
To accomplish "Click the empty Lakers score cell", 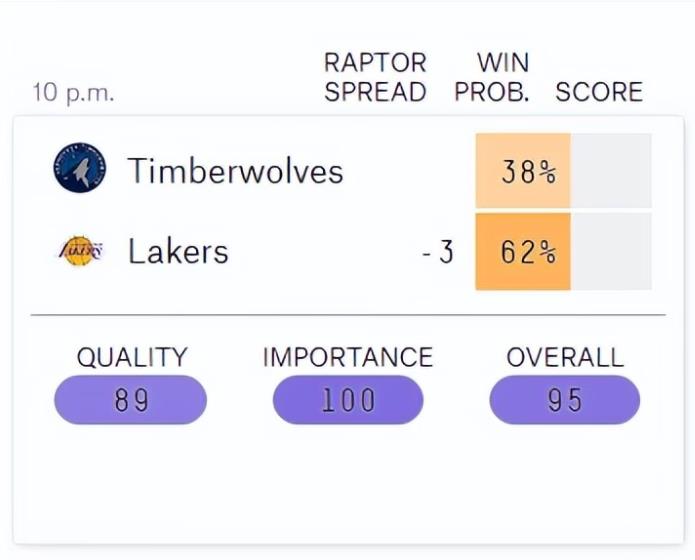I will [x=611, y=252].
